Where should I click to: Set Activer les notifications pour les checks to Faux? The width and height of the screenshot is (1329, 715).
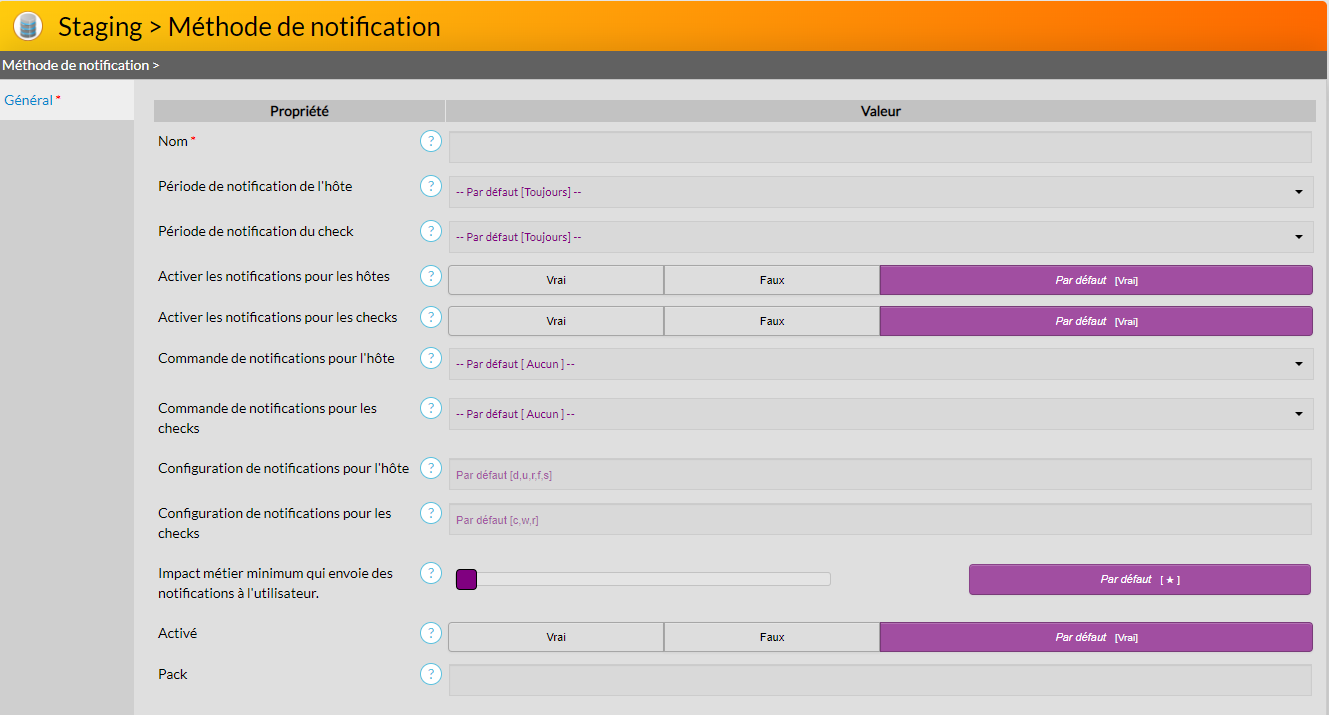tap(771, 321)
